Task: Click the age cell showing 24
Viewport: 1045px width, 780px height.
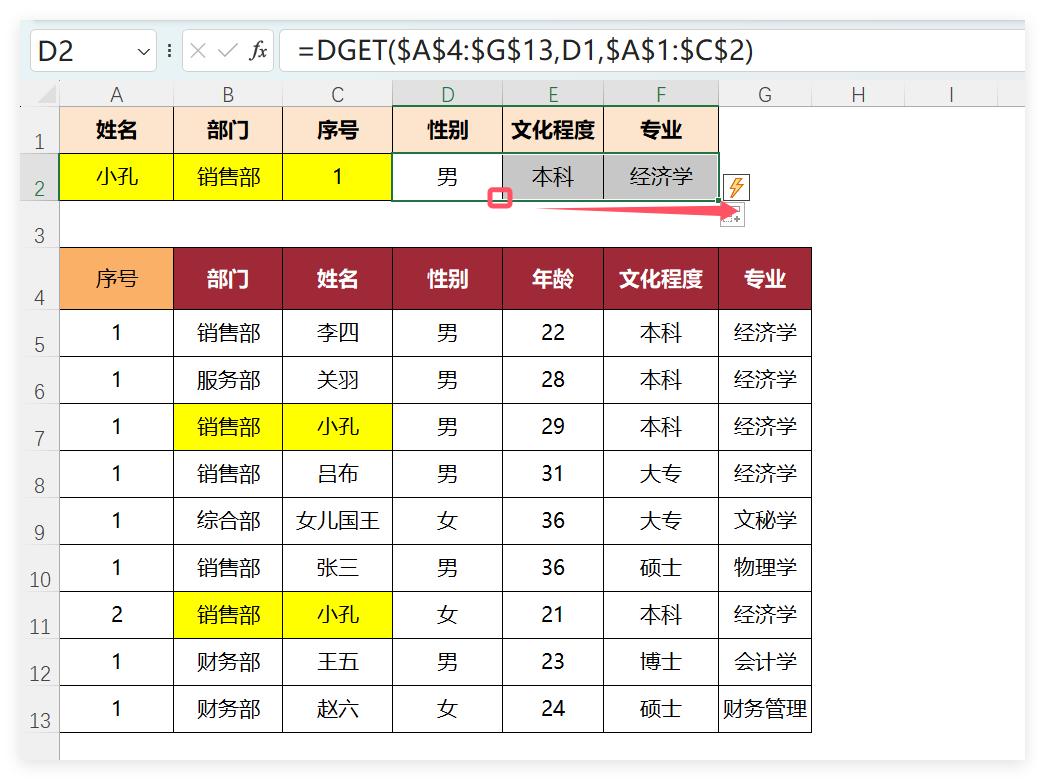Action: (552, 709)
